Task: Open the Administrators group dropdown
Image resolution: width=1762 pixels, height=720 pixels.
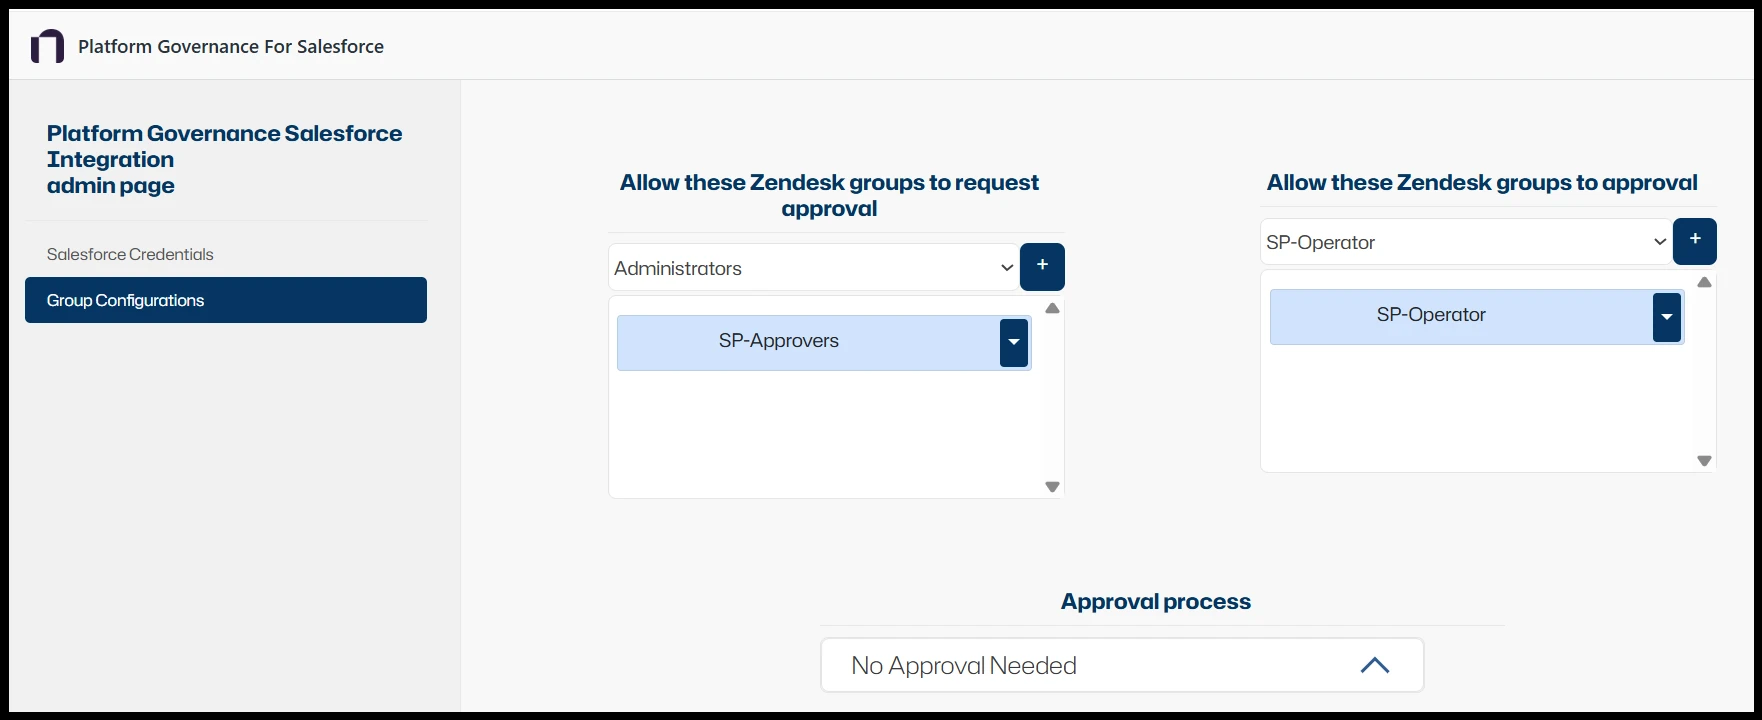Action: 812,267
